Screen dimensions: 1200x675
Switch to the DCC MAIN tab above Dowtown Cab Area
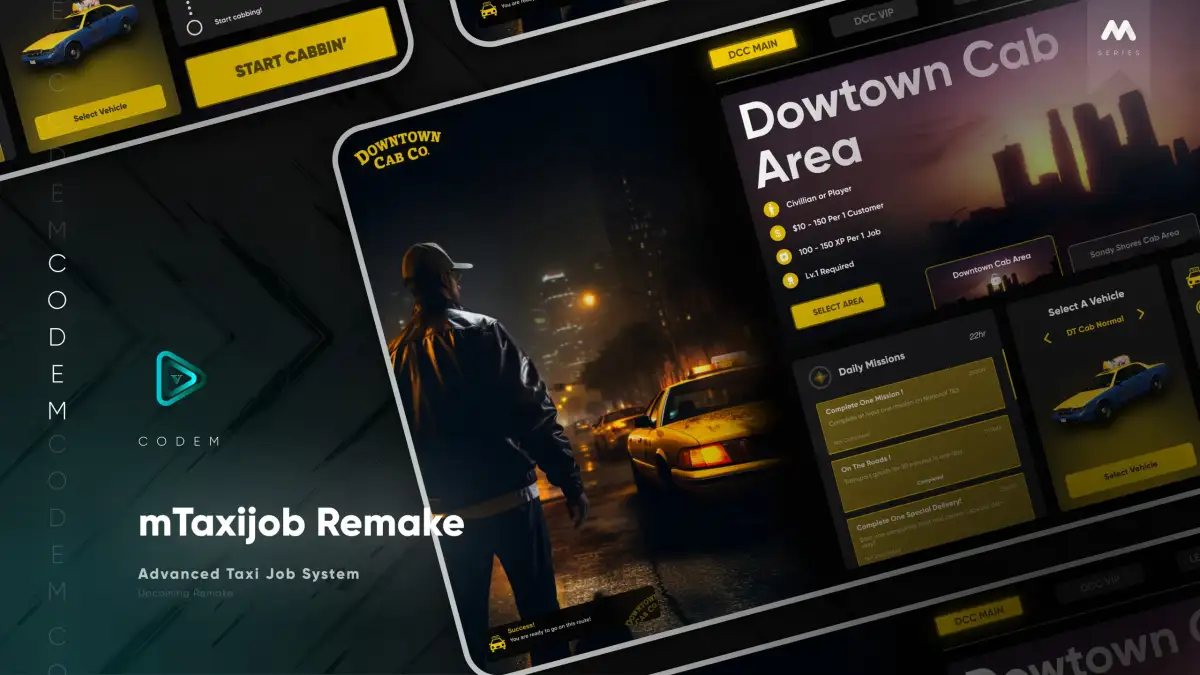pos(752,48)
